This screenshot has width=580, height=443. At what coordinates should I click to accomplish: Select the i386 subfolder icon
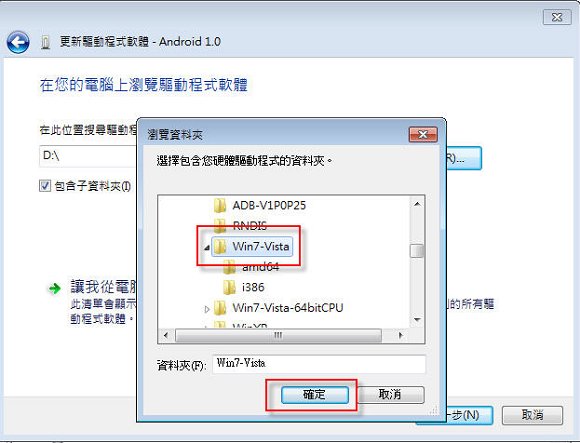229,287
